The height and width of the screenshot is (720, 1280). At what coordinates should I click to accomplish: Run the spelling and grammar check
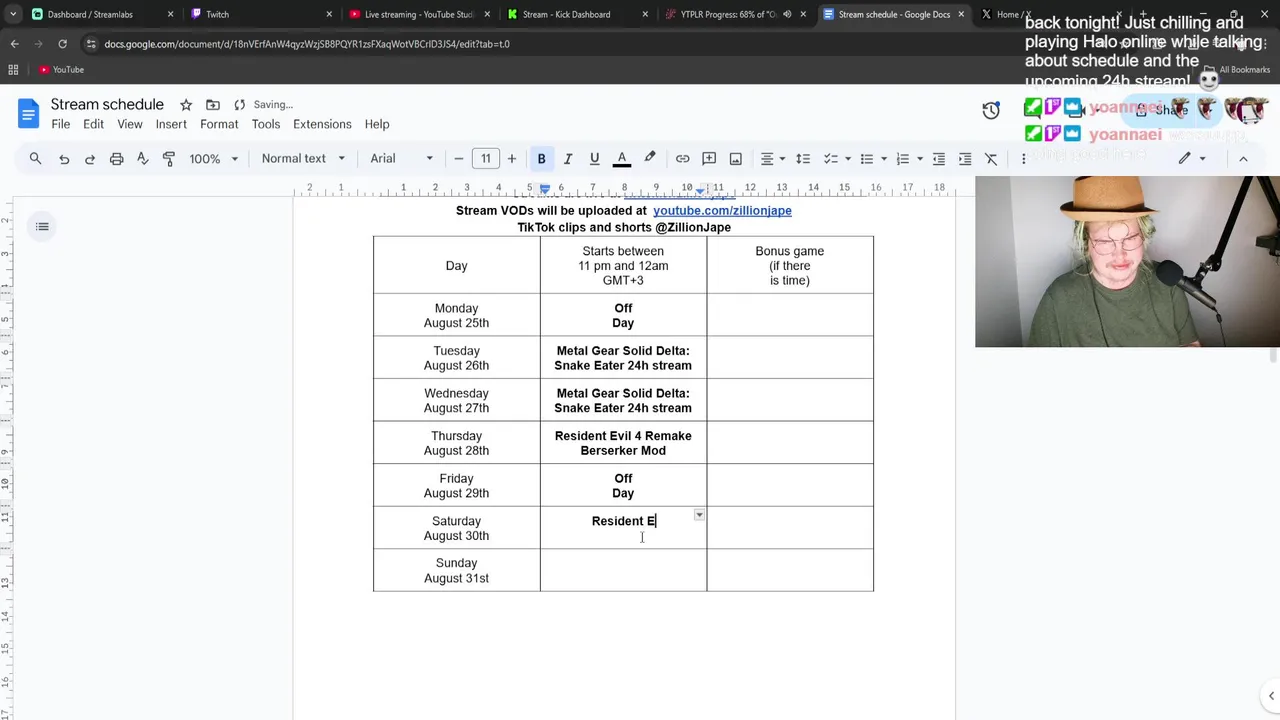tap(142, 158)
